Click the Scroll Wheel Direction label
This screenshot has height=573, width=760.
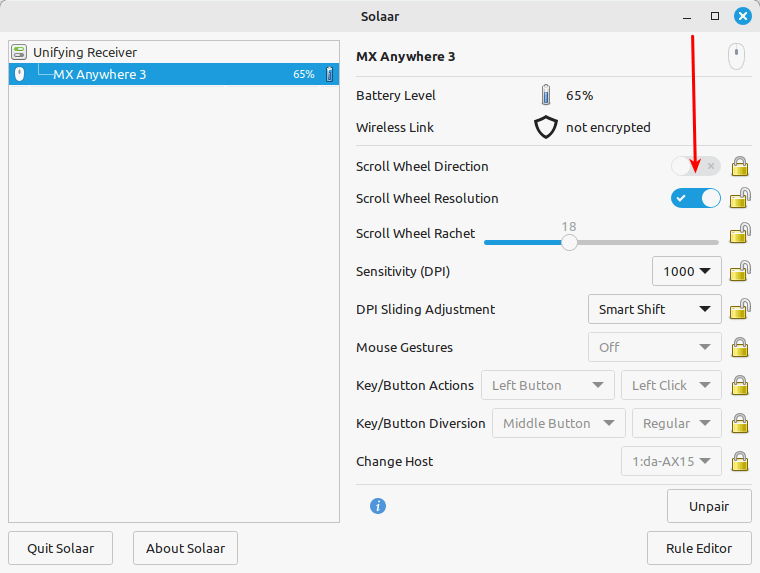point(422,166)
